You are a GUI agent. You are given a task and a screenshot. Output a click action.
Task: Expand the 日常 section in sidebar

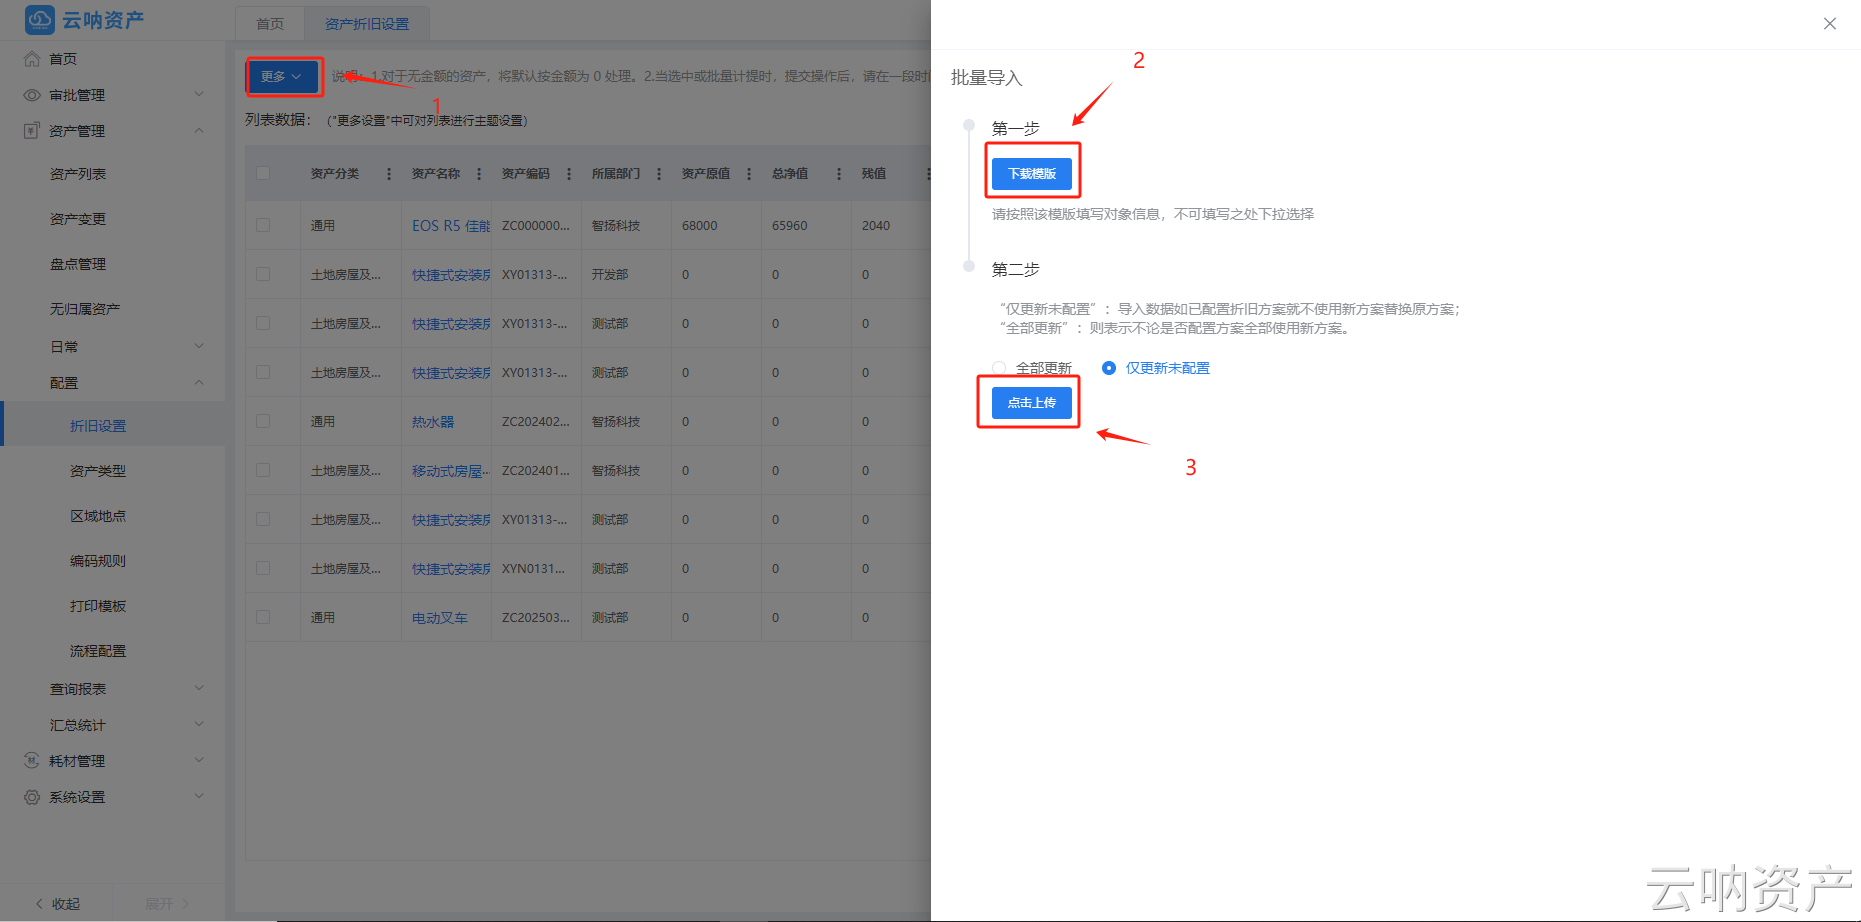pos(63,345)
